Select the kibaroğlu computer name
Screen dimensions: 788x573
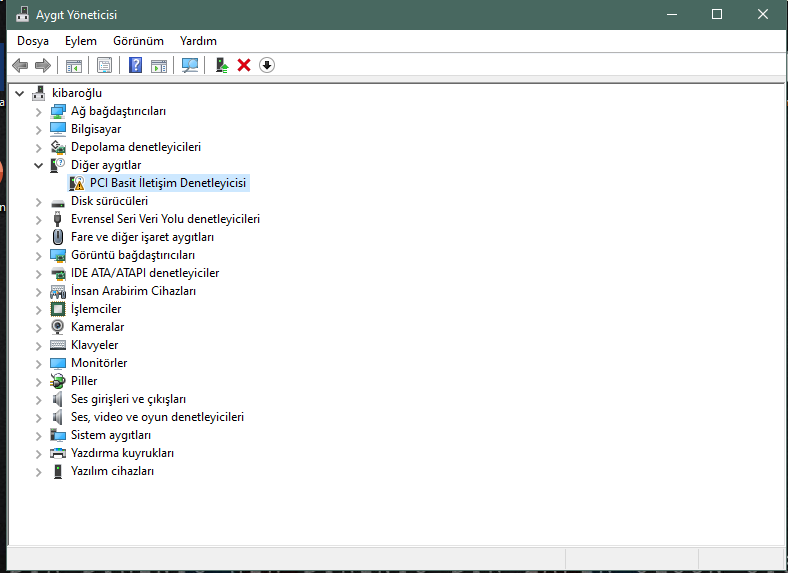pos(77,93)
